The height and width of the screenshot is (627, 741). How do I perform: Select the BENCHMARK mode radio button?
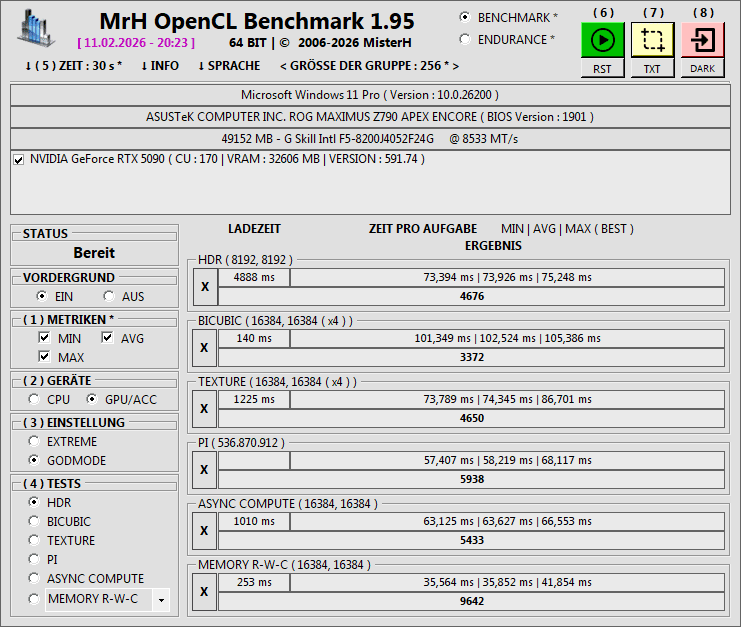465,17
